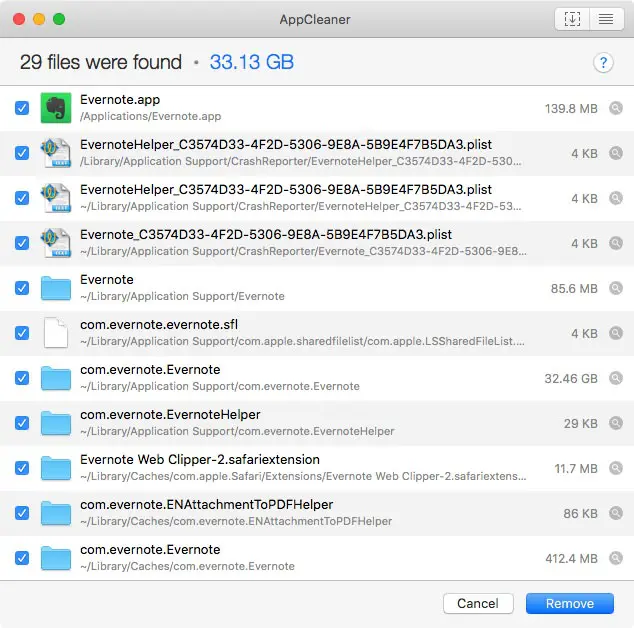The height and width of the screenshot is (628, 634).
Task: Select the com.evernote.evernote.sfl file name
Action: 159,325
